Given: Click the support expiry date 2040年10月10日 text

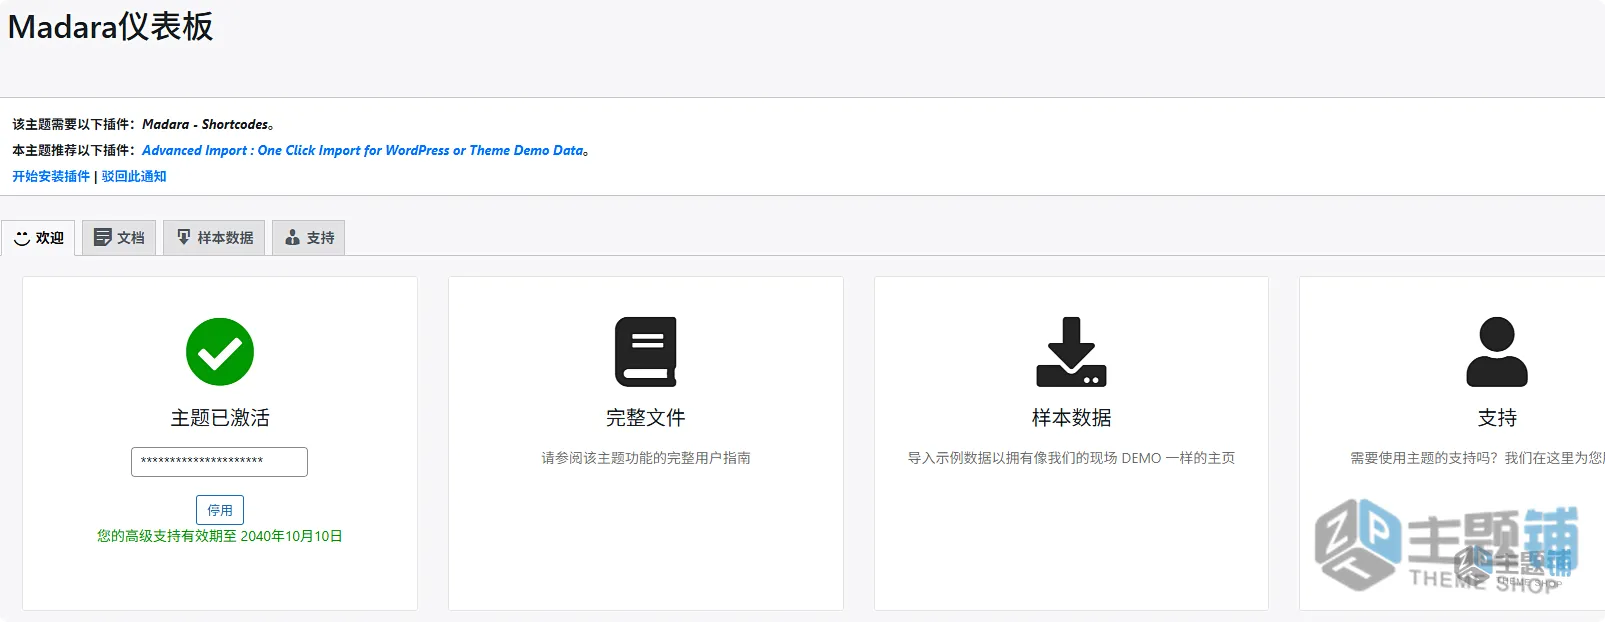Looking at the screenshot, I should 291,536.
